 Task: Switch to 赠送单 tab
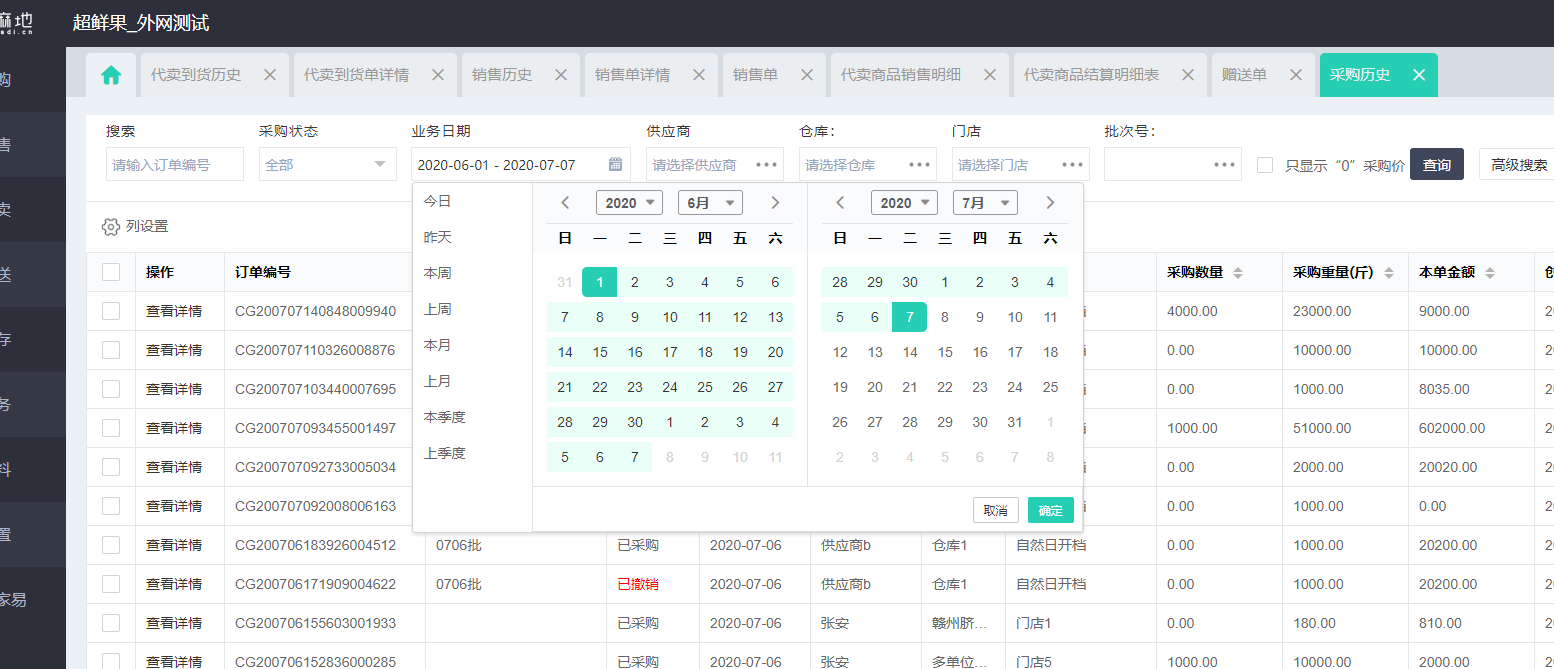tap(1244, 75)
